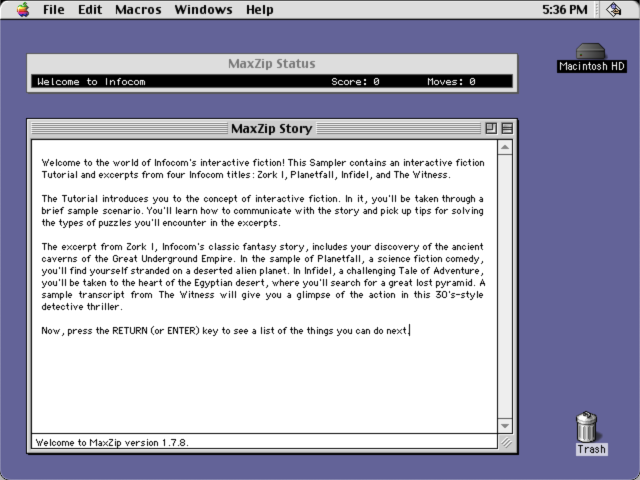Click the line starting 'The excerpt from Zork I'
This screenshot has width=640, height=480.
262,247
